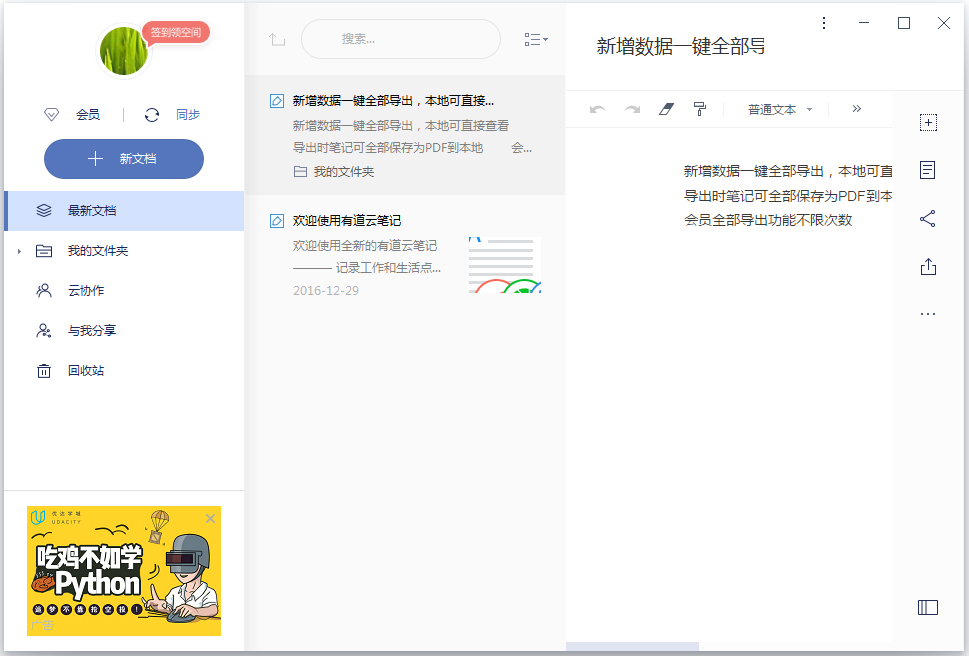Click the export upload icon in right sidebar
The width and height of the screenshot is (969, 656).
click(x=928, y=266)
